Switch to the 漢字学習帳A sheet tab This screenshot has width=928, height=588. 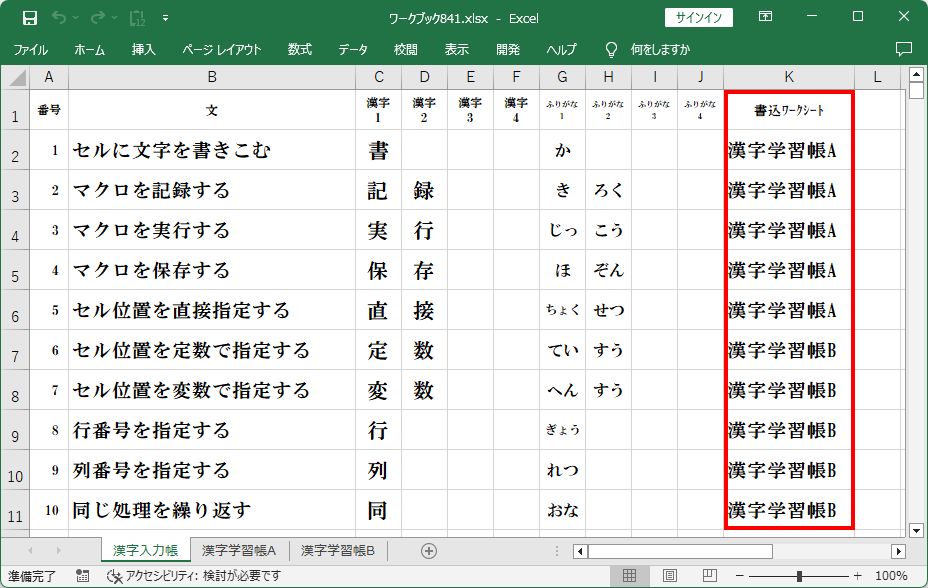pyautogui.click(x=239, y=551)
